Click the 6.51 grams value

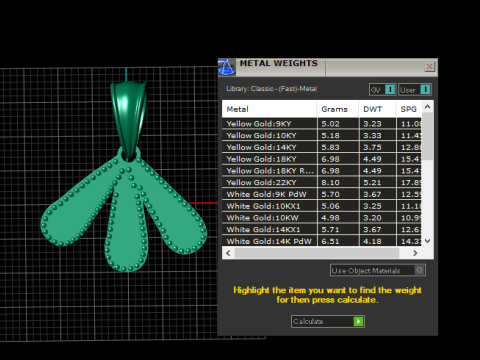pyautogui.click(x=330, y=241)
